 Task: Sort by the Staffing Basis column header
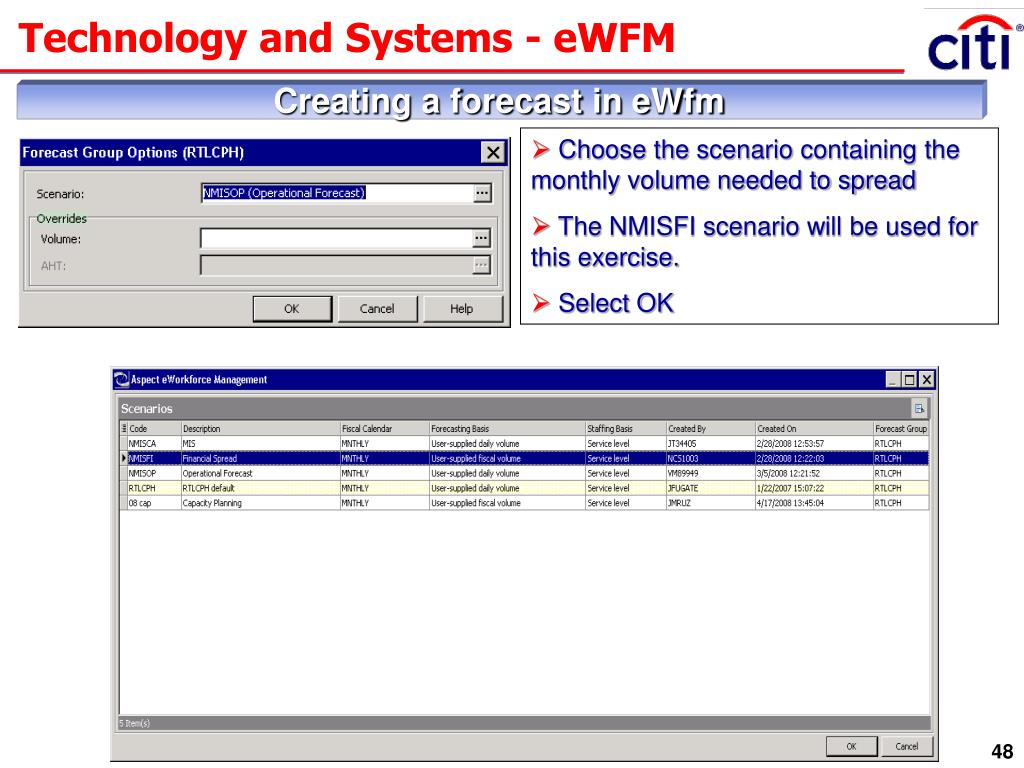[626, 428]
